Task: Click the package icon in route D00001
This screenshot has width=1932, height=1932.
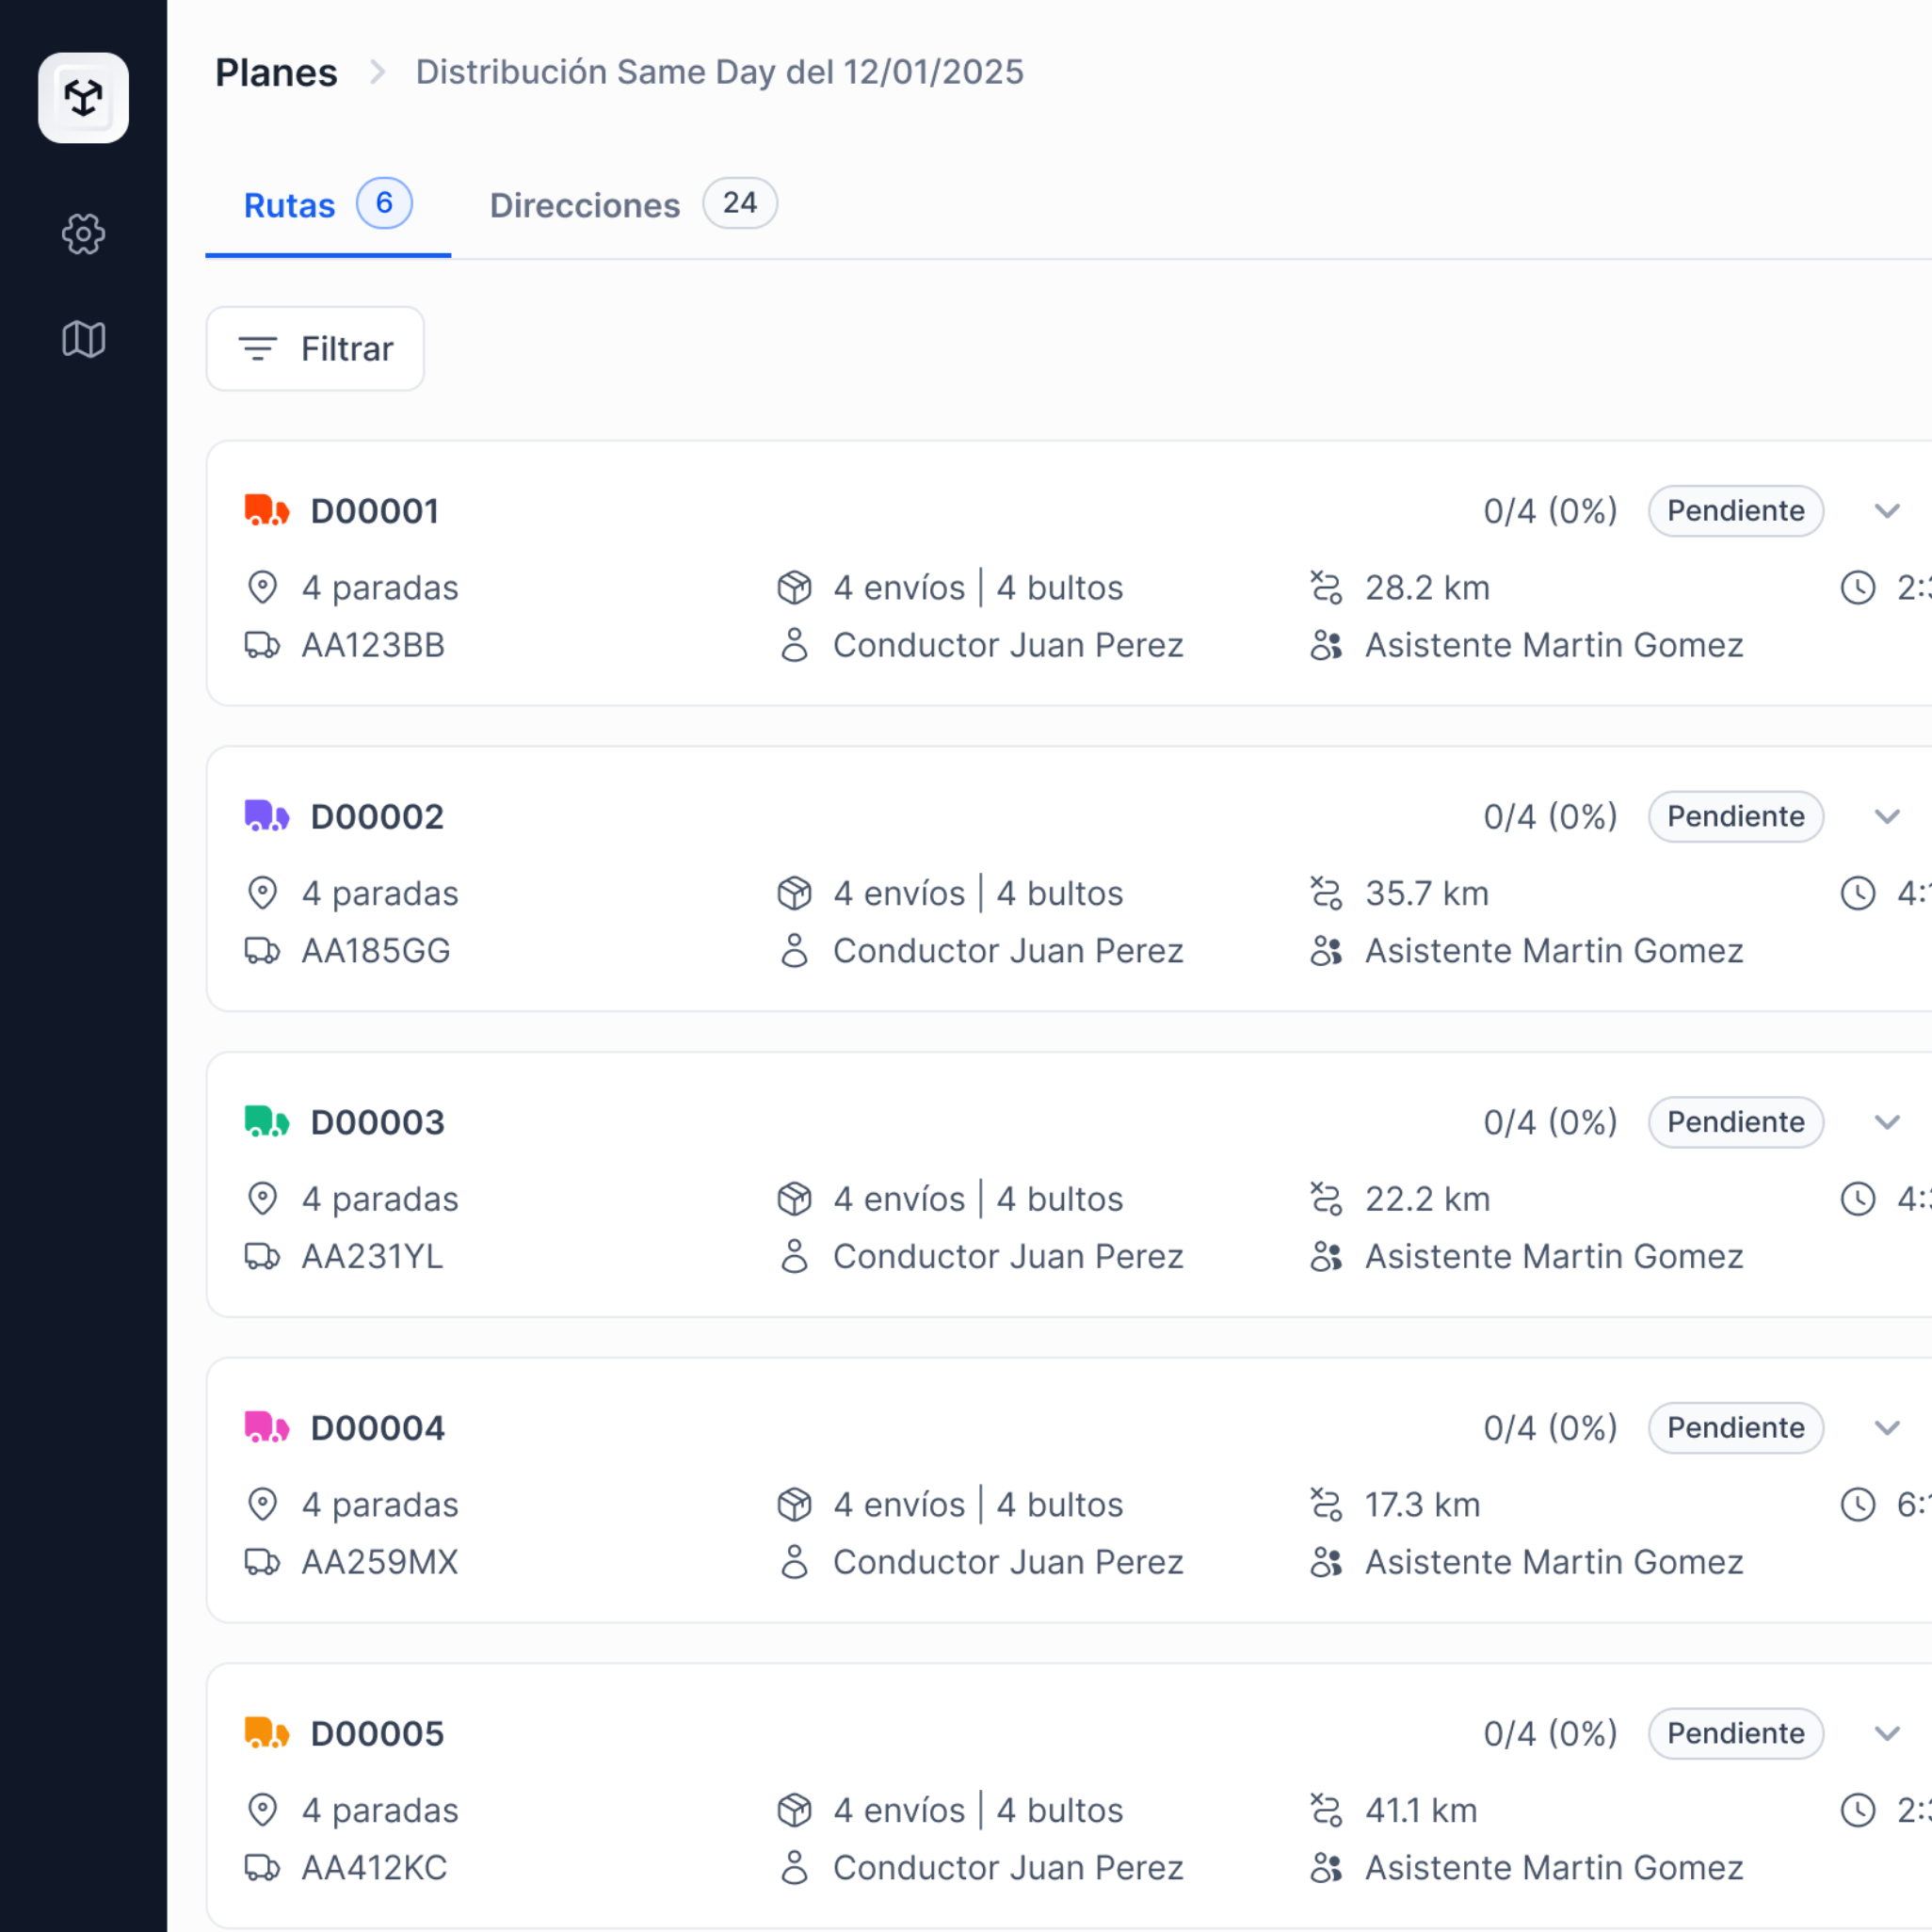Action: 794,588
